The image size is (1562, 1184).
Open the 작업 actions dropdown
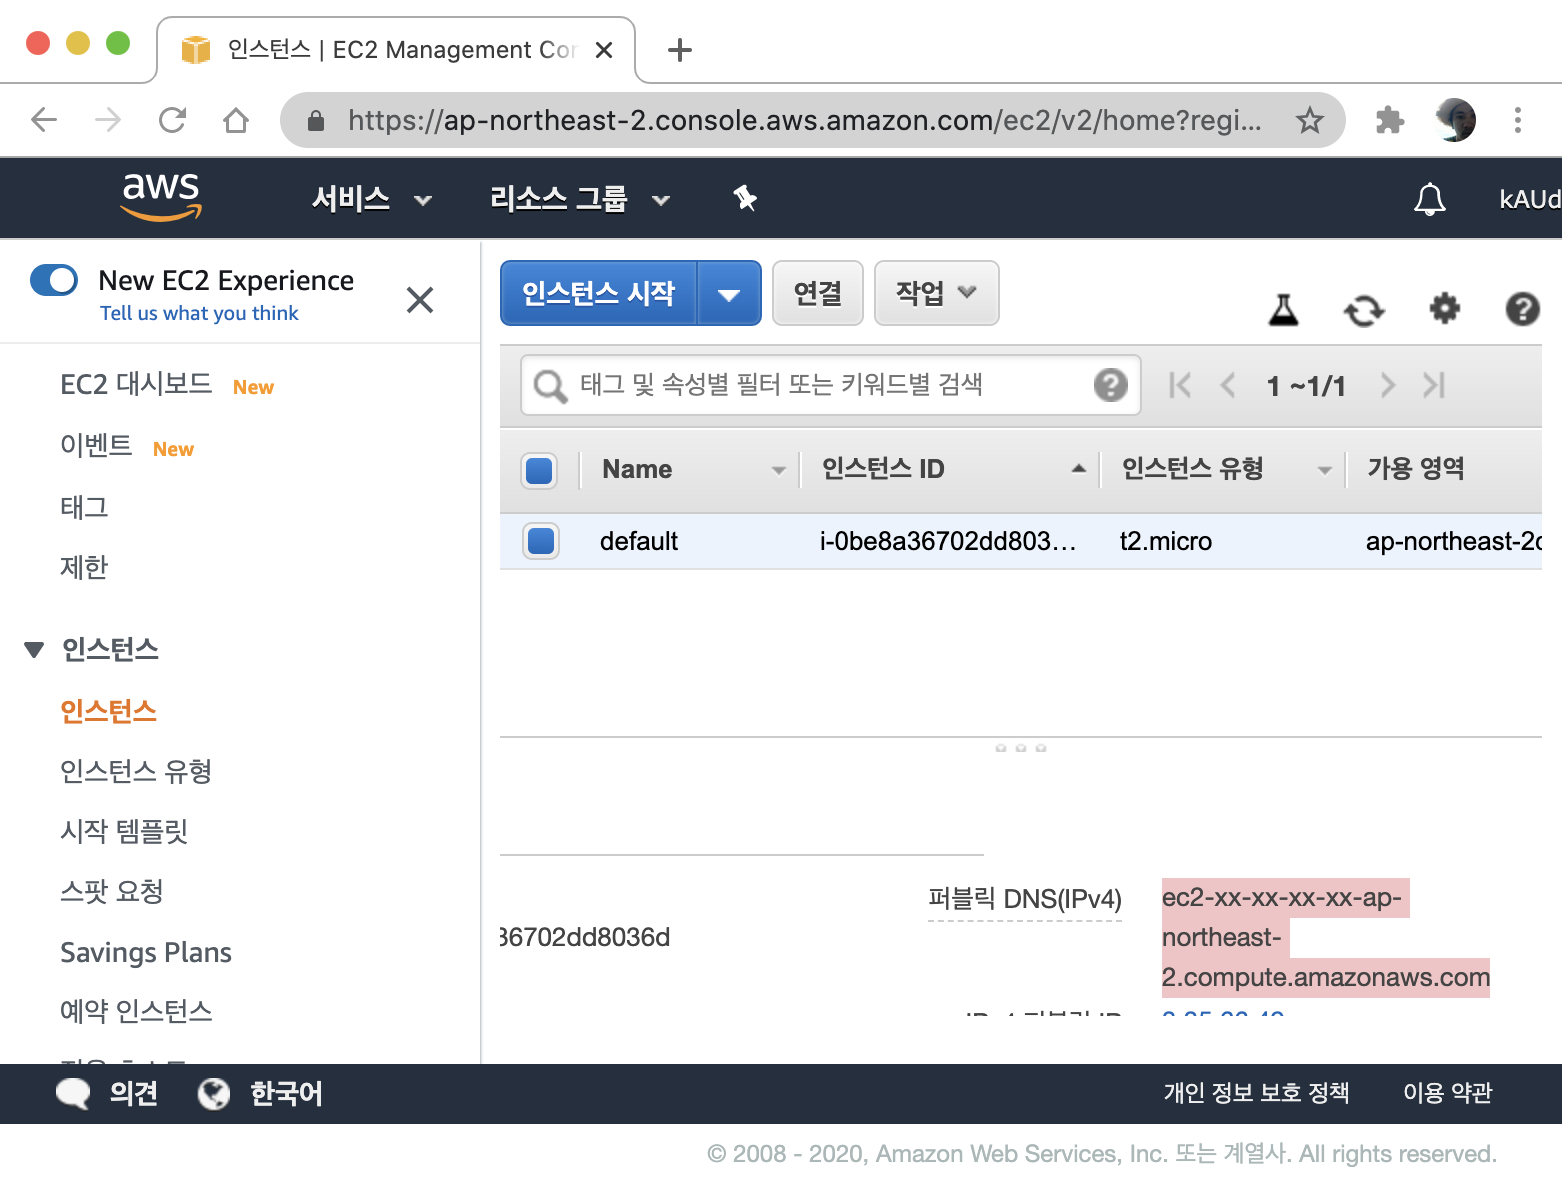click(x=936, y=293)
